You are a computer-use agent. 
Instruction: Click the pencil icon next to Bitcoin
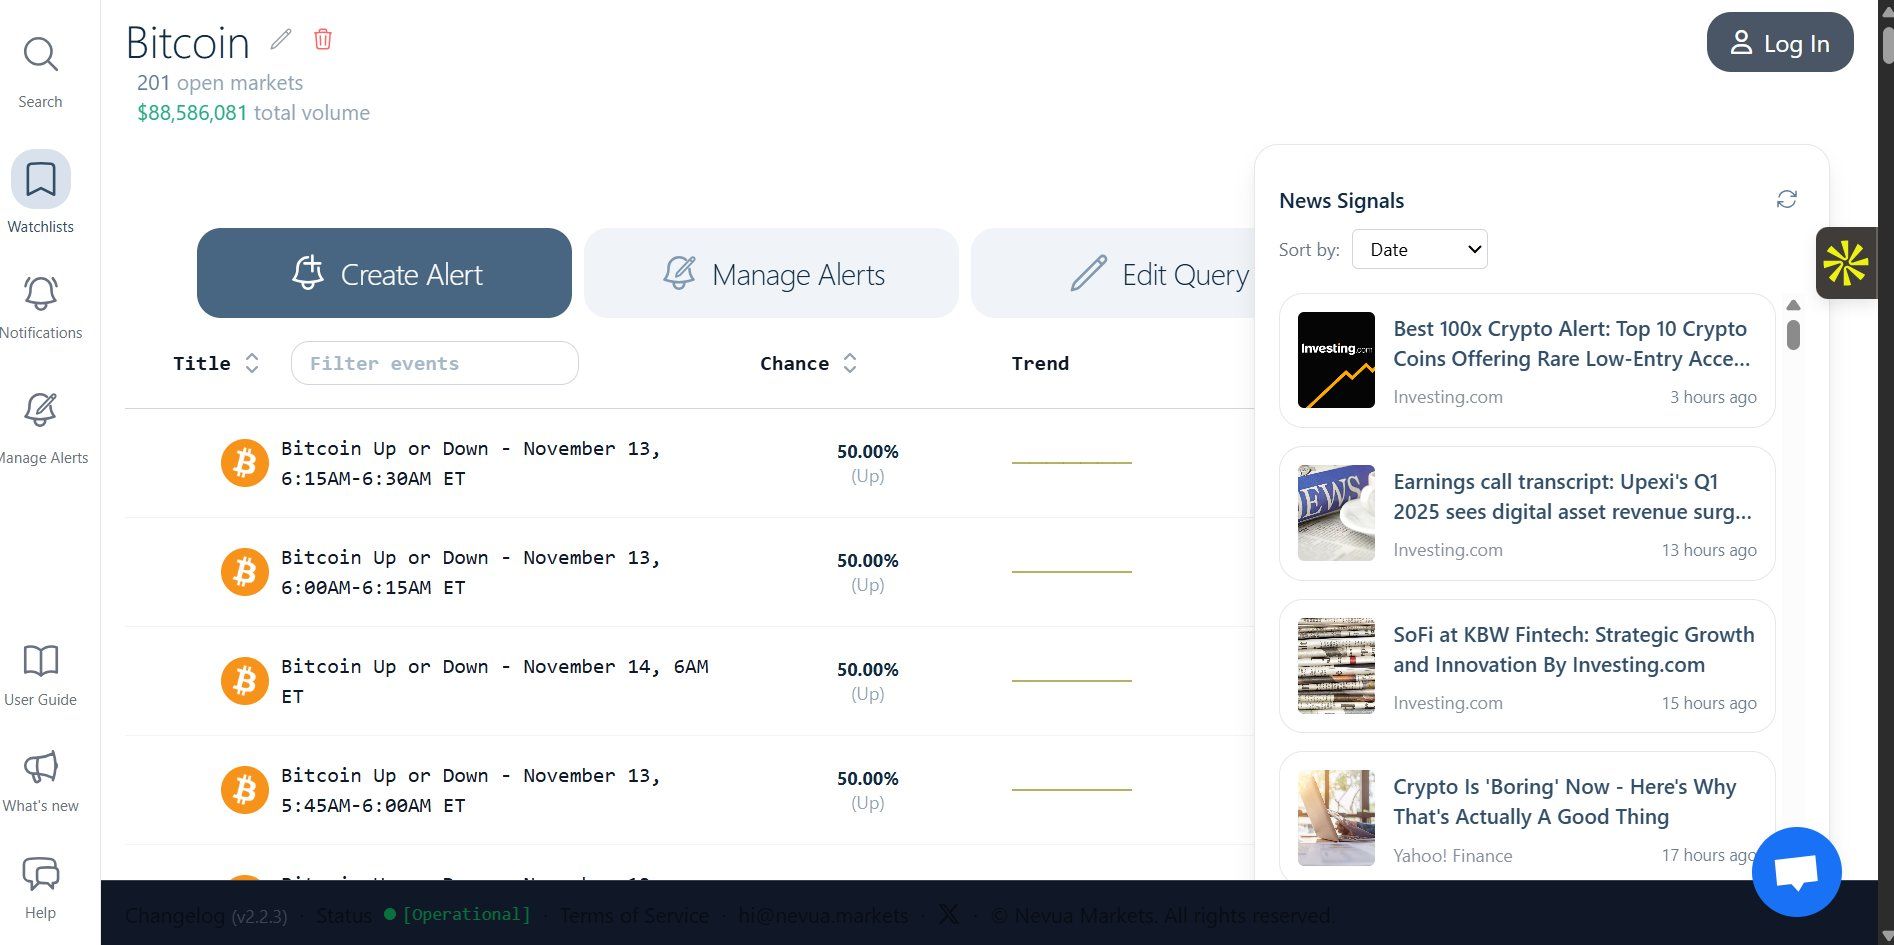(x=281, y=39)
